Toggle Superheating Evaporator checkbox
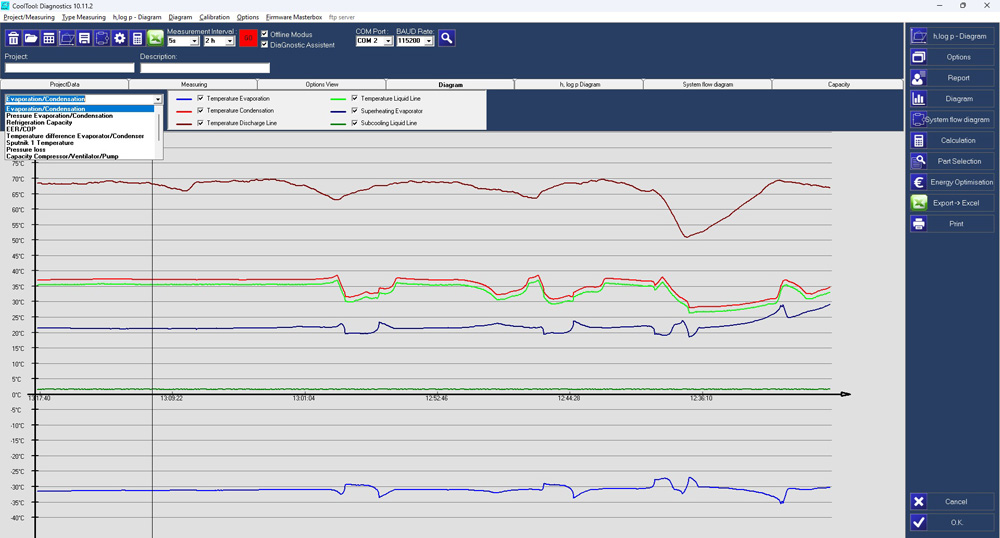 click(355, 111)
